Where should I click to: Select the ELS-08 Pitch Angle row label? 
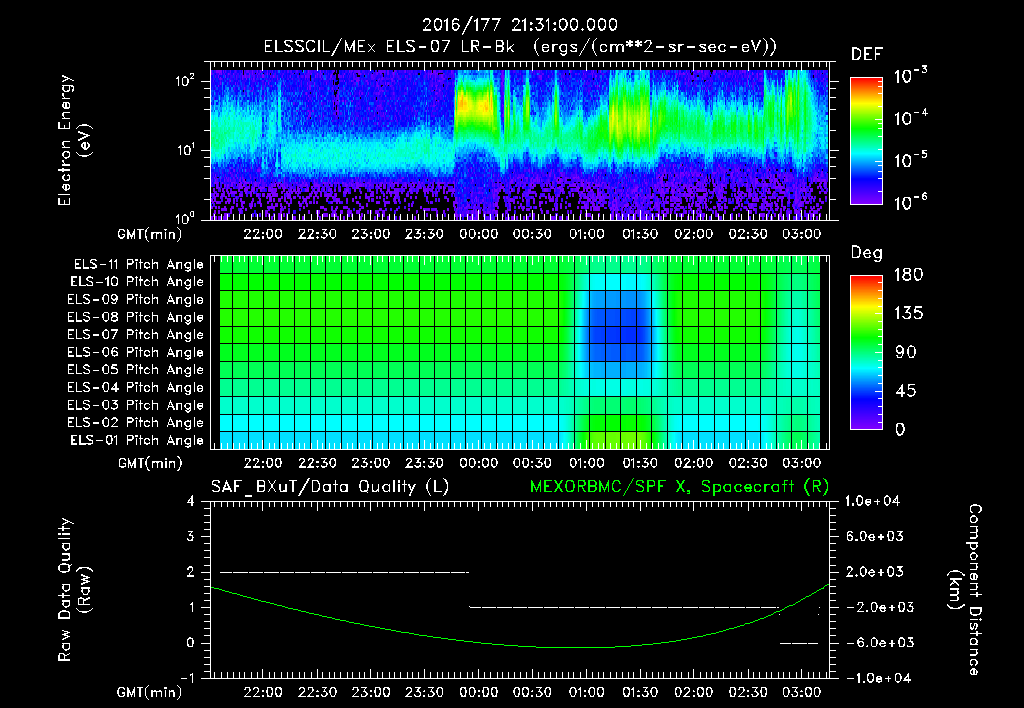(x=136, y=317)
